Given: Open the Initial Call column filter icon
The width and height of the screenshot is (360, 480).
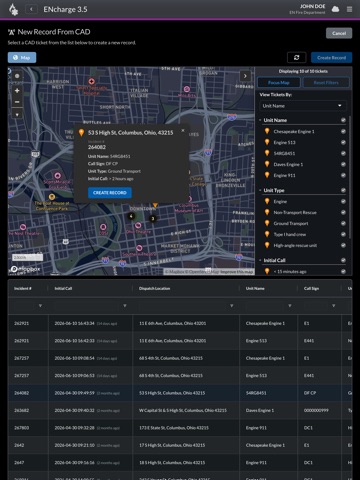Looking at the screenshot, I should [x=125, y=306].
